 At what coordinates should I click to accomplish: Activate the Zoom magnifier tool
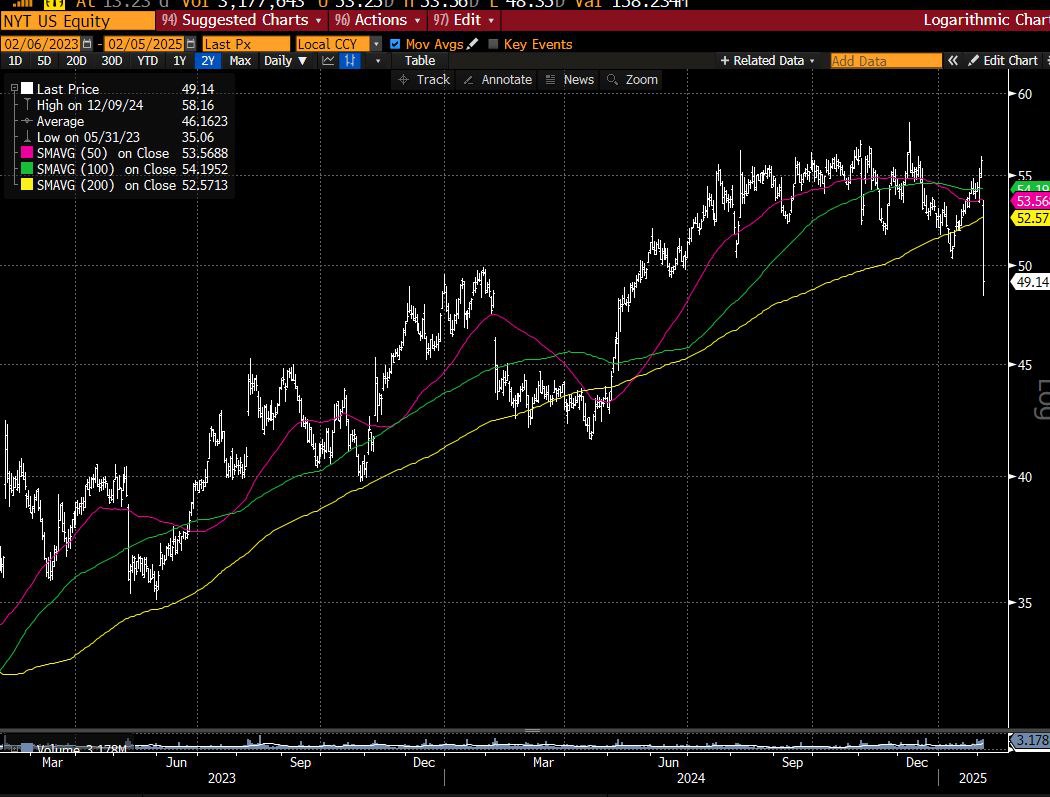pos(632,79)
